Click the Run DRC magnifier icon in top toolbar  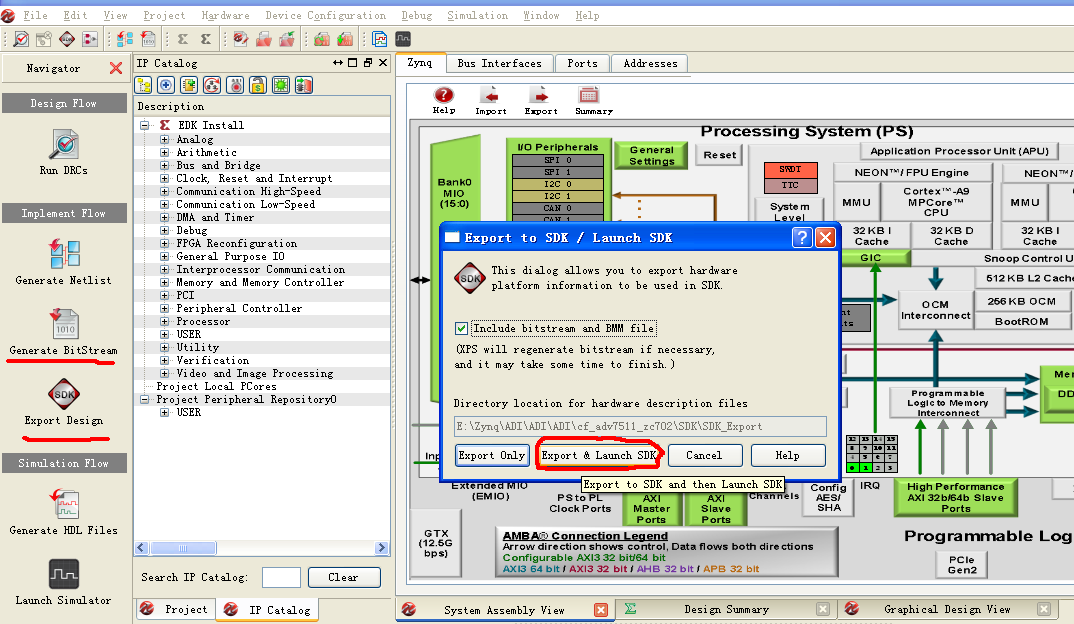(x=21, y=39)
